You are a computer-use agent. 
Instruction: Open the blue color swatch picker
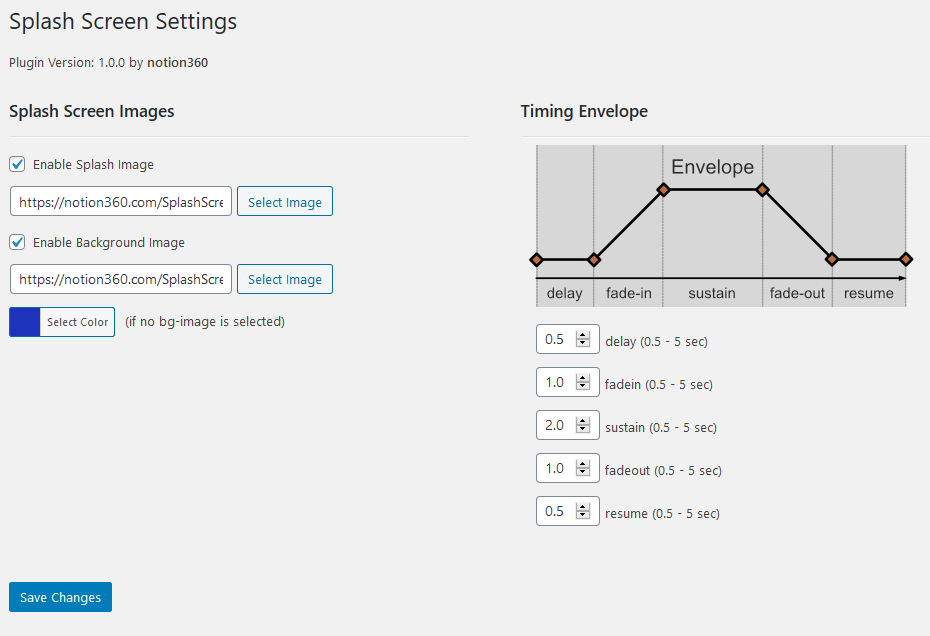(24, 322)
